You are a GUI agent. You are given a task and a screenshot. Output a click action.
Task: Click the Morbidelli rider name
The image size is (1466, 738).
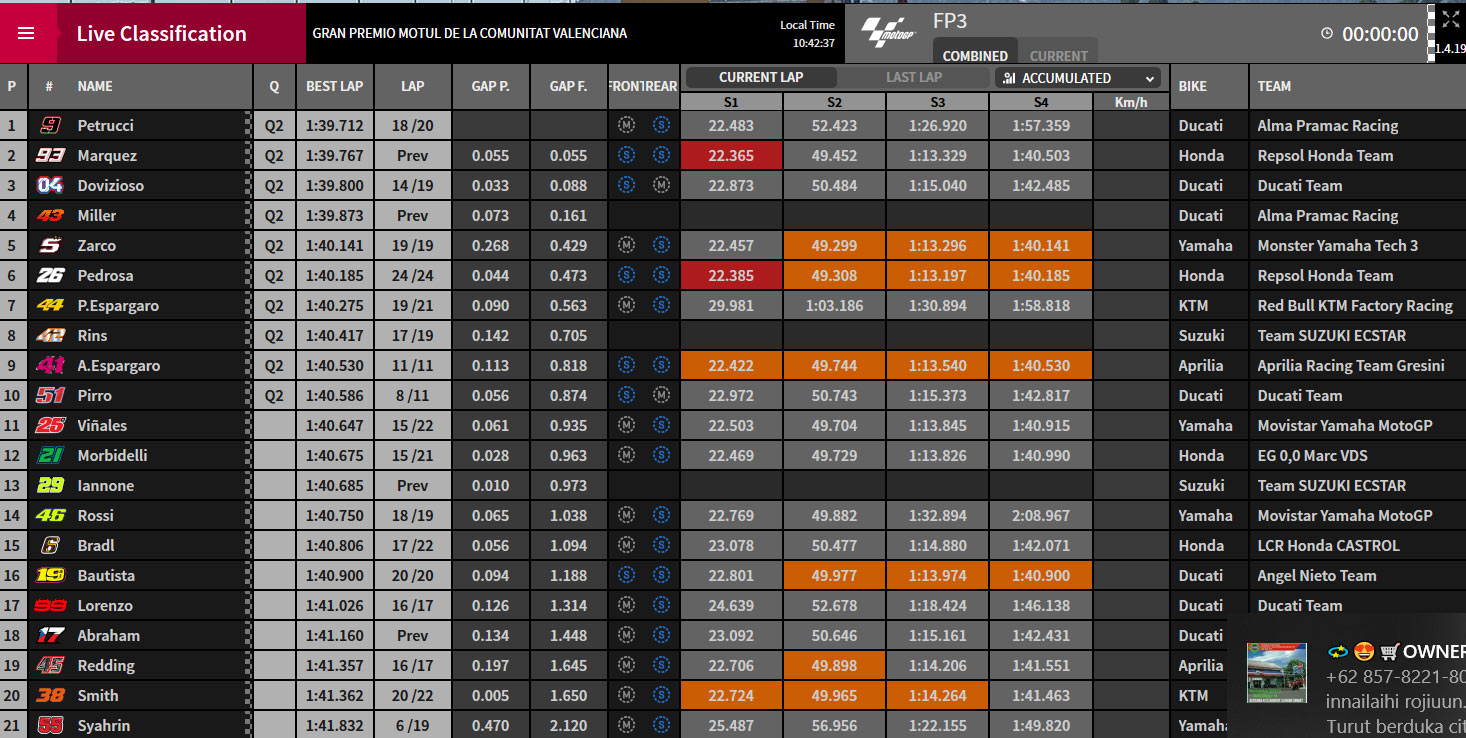(112, 455)
